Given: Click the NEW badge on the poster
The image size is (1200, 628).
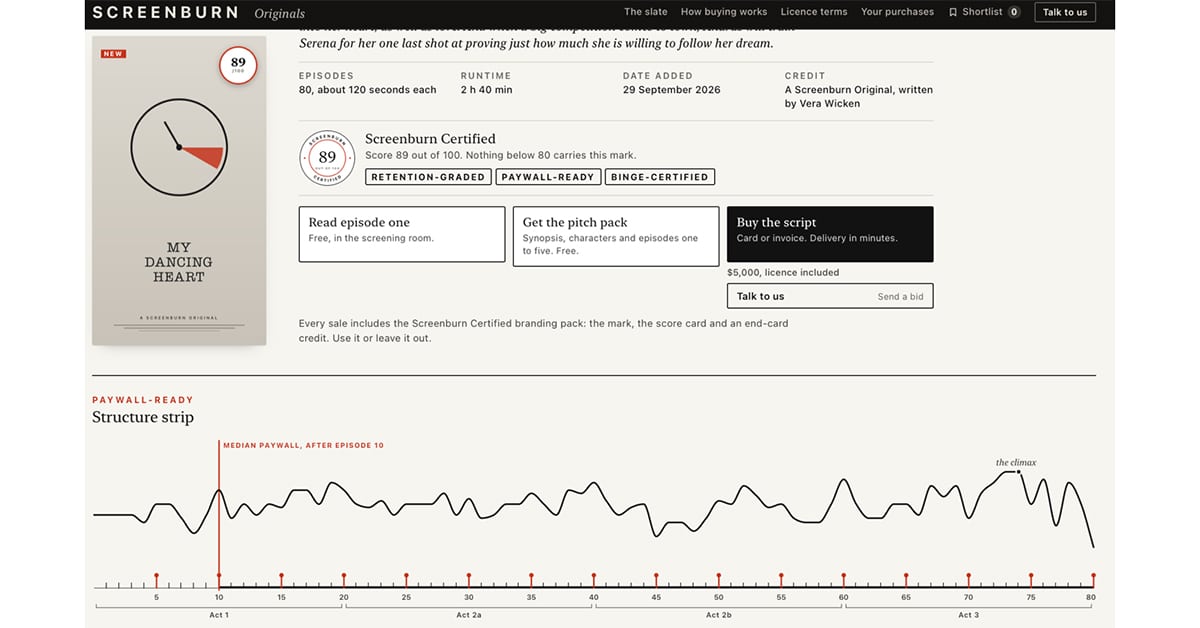Looking at the screenshot, I should click(113, 53).
